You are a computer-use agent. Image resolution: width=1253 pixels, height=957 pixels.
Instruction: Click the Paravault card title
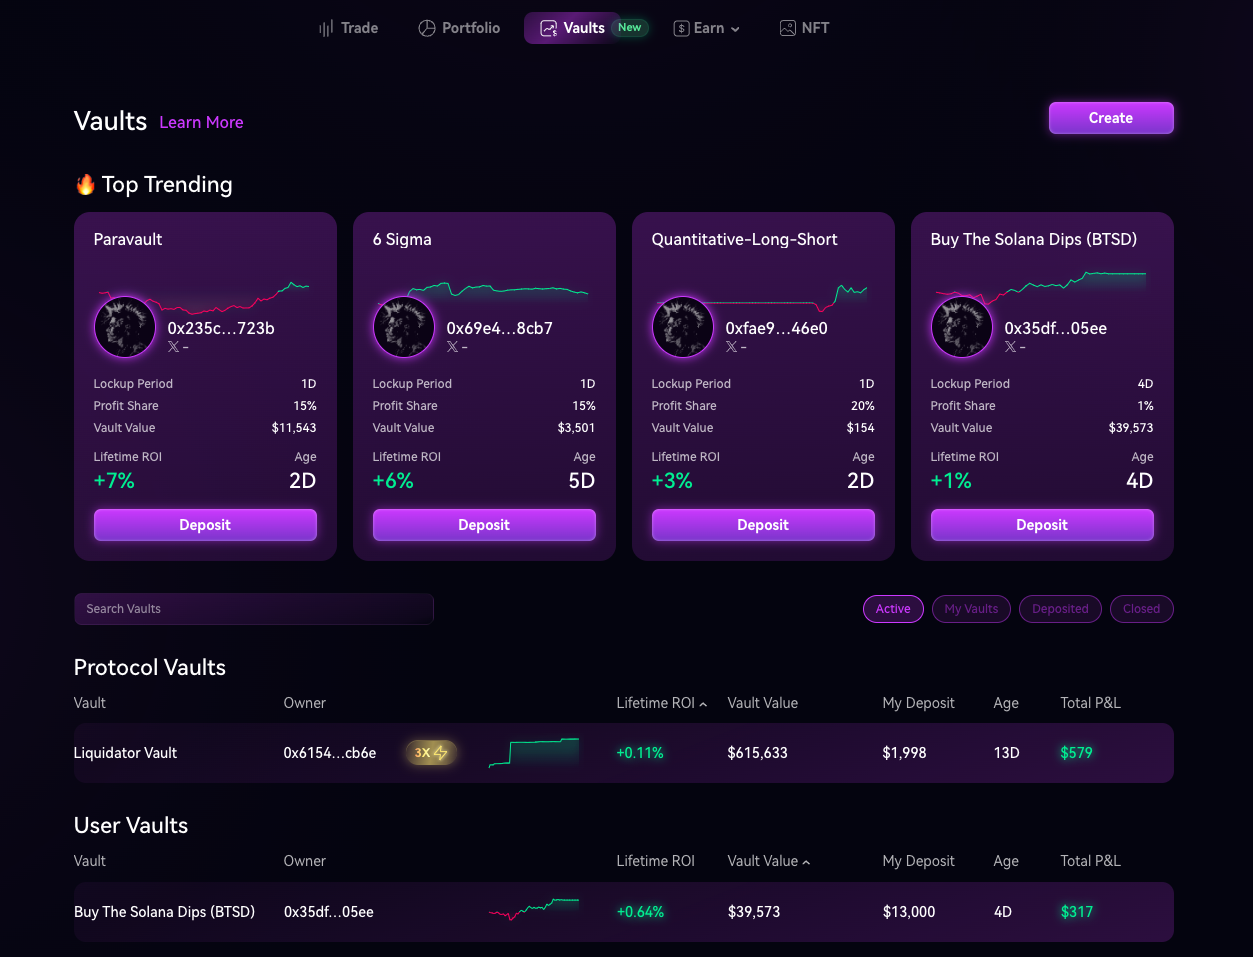coord(128,239)
